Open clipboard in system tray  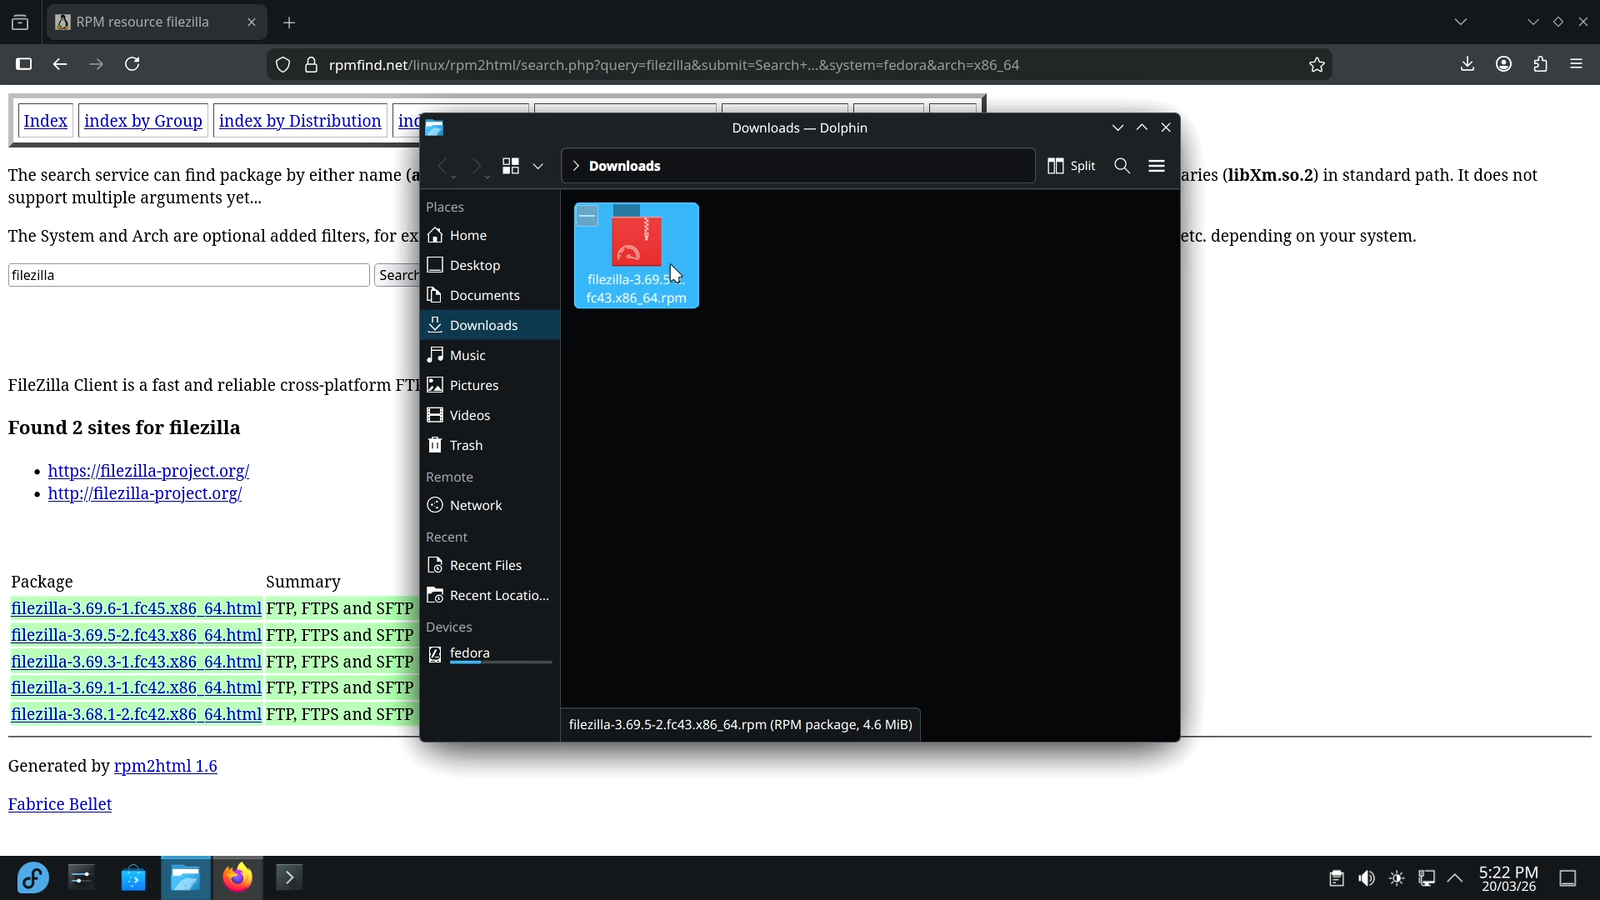(1336, 878)
